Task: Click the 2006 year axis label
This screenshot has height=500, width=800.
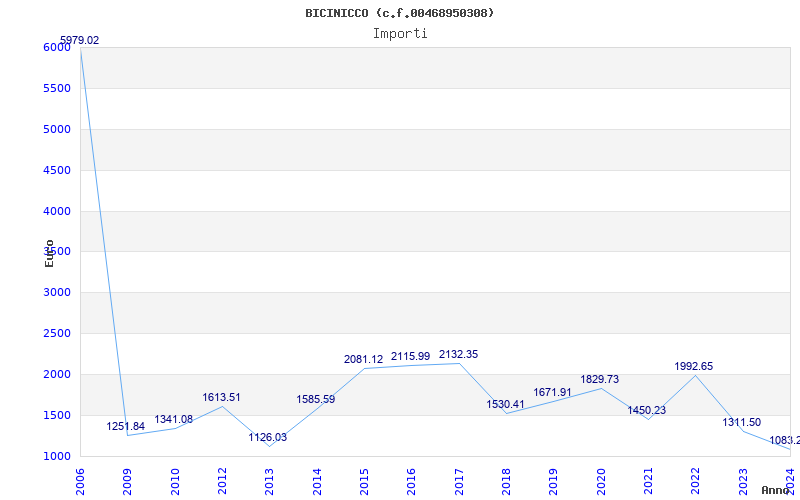Action: pos(81,479)
